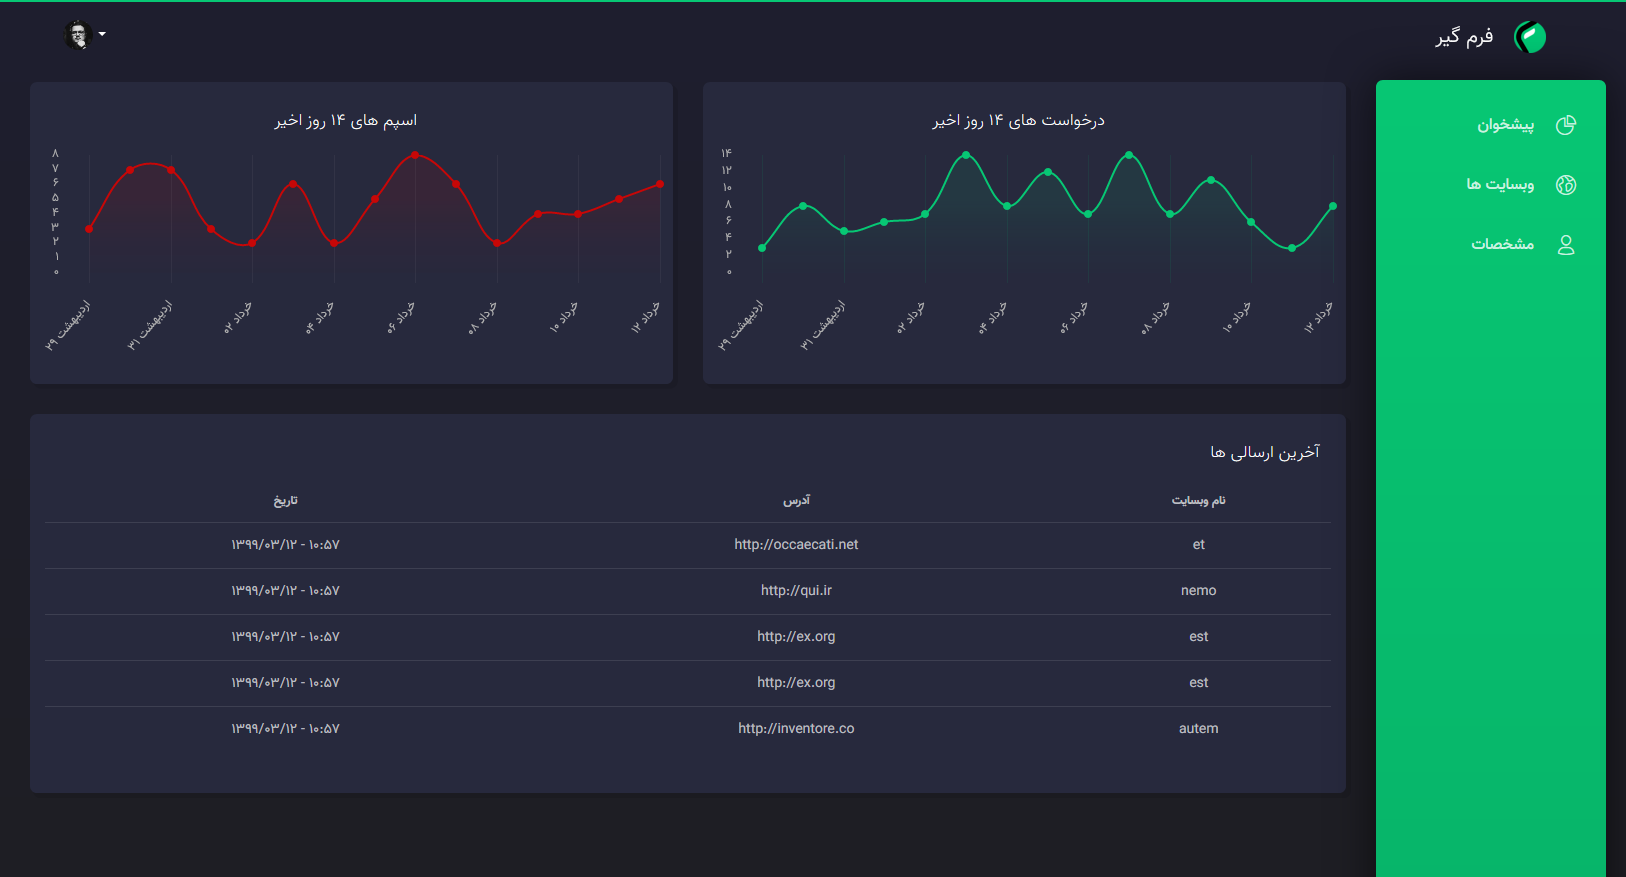Click the websites globe icon in sidebar
Screen dimensions: 1626x877
pyautogui.click(x=1566, y=185)
